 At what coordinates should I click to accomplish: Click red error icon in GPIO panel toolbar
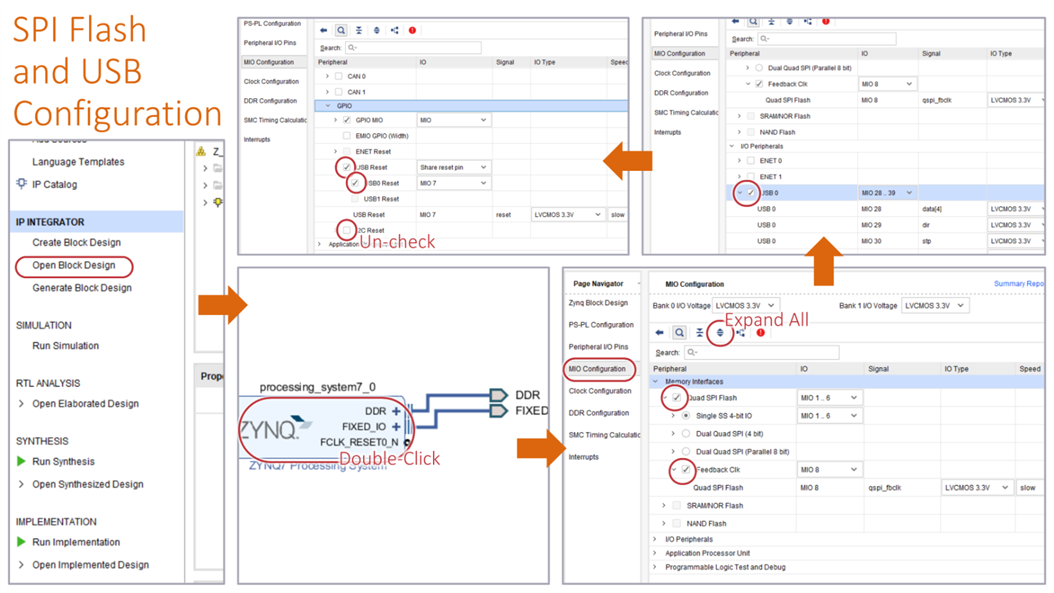412,30
